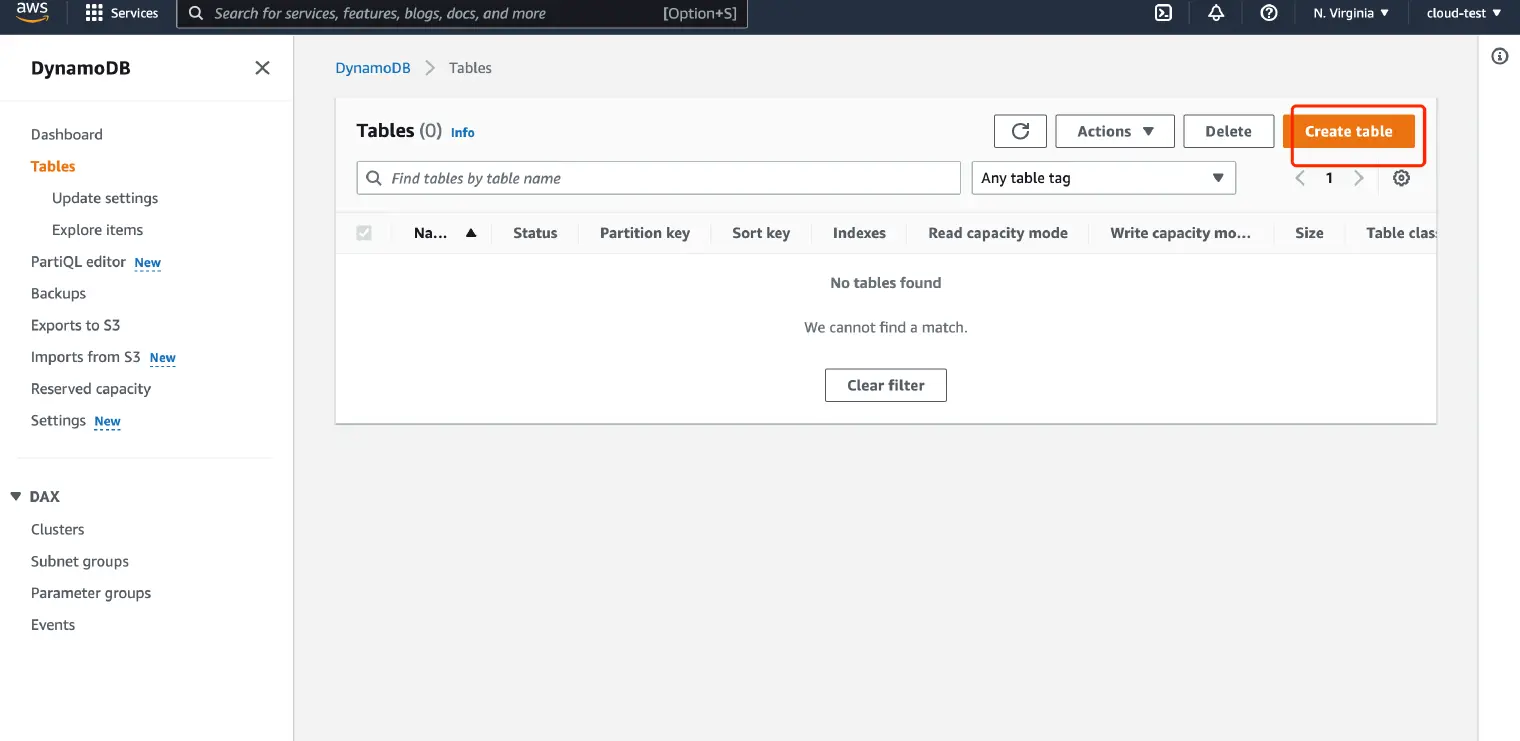Open the cloud-test account menu
The width and height of the screenshot is (1520, 741).
click(1464, 13)
